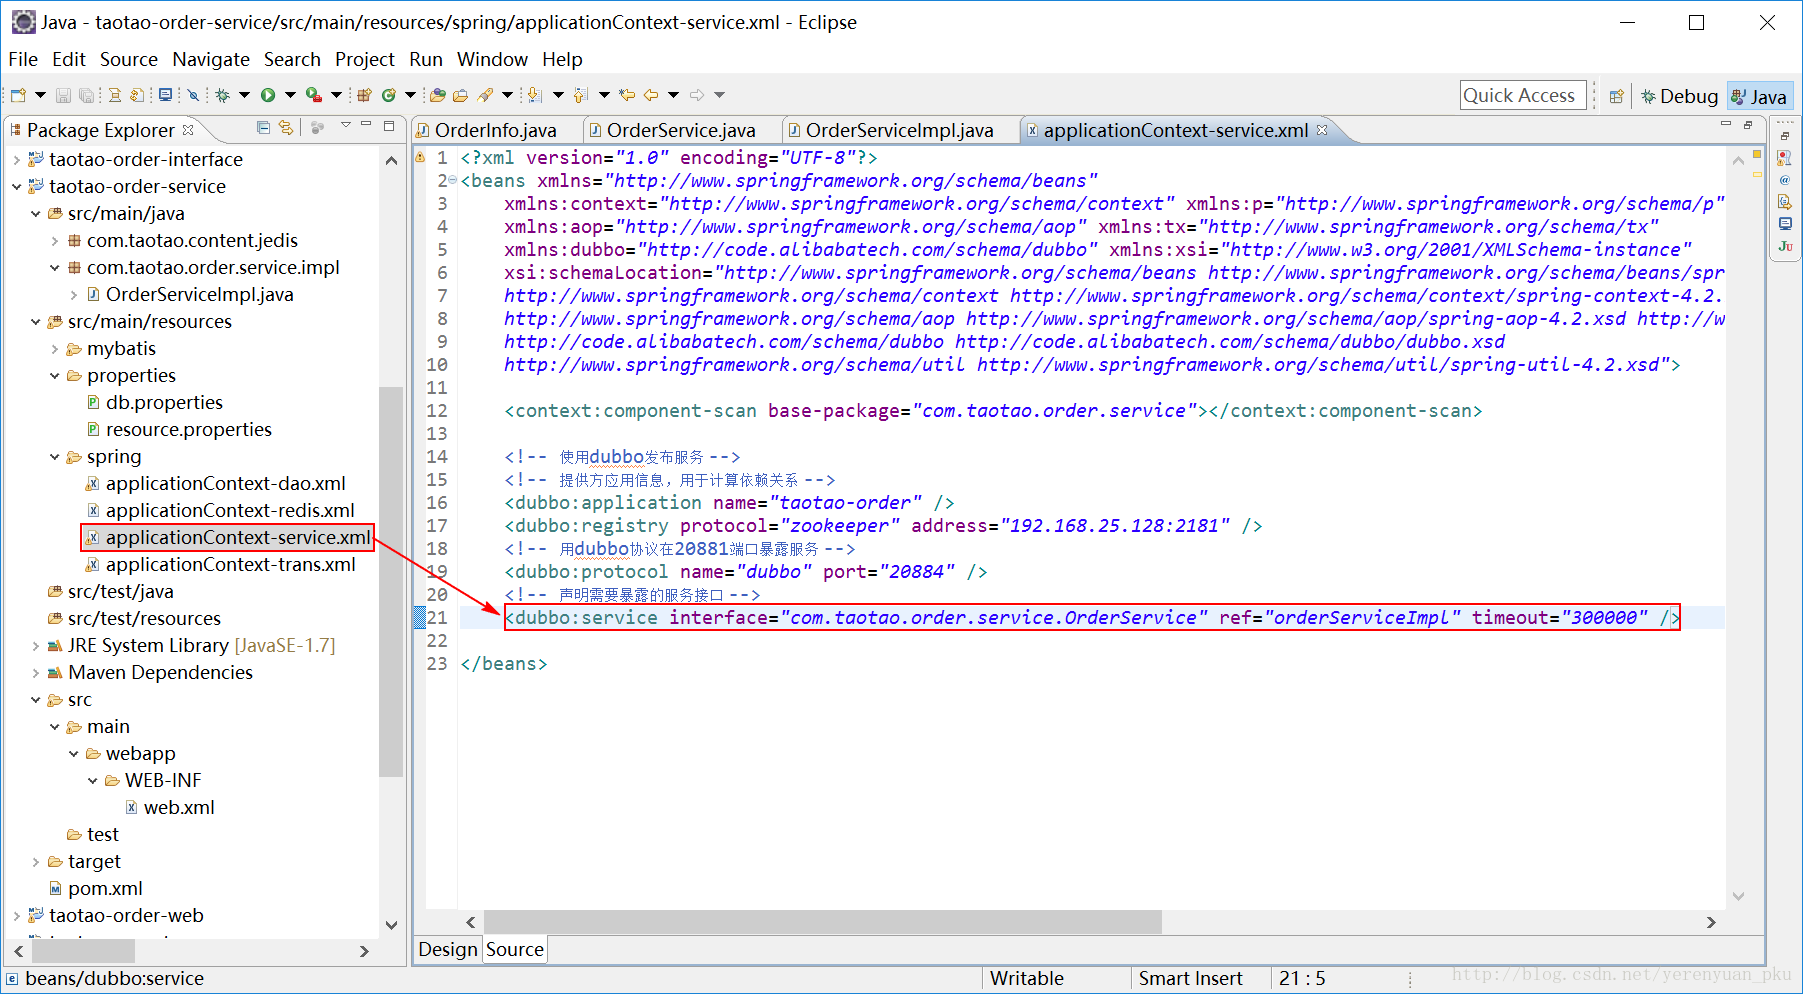Switch to the Design editor tab
The width and height of the screenshot is (1803, 994).
(x=448, y=949)
